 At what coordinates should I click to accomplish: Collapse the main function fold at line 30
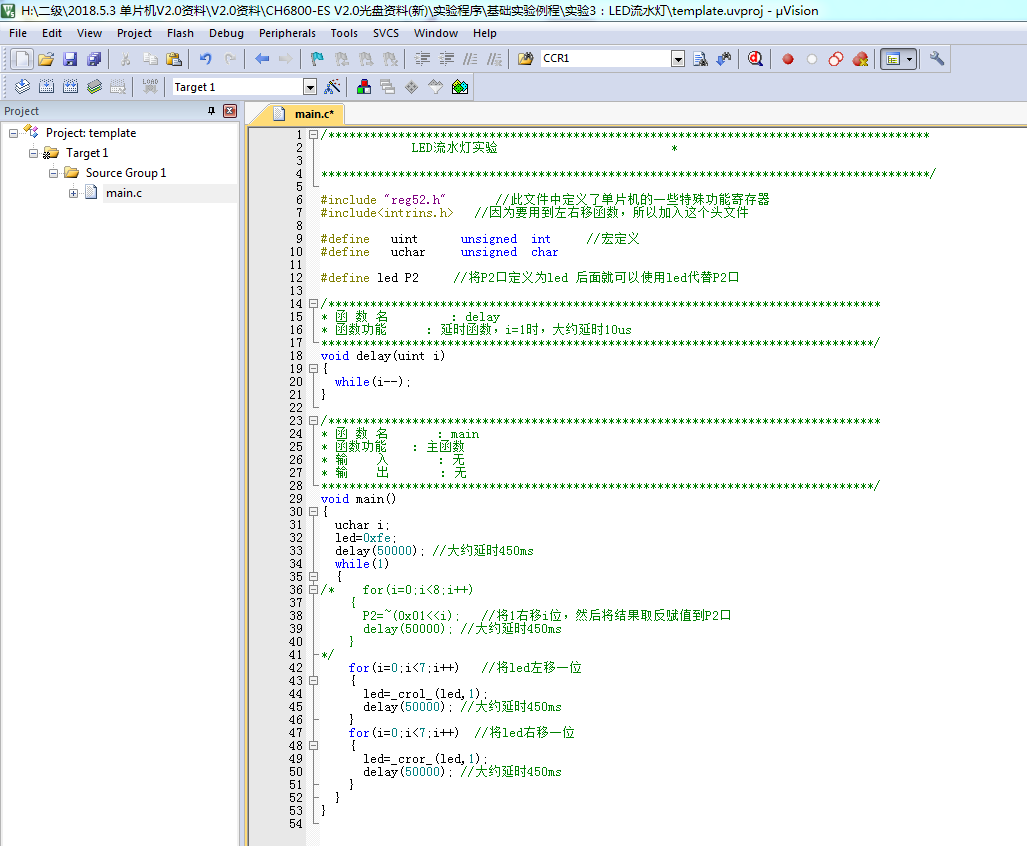313,512
